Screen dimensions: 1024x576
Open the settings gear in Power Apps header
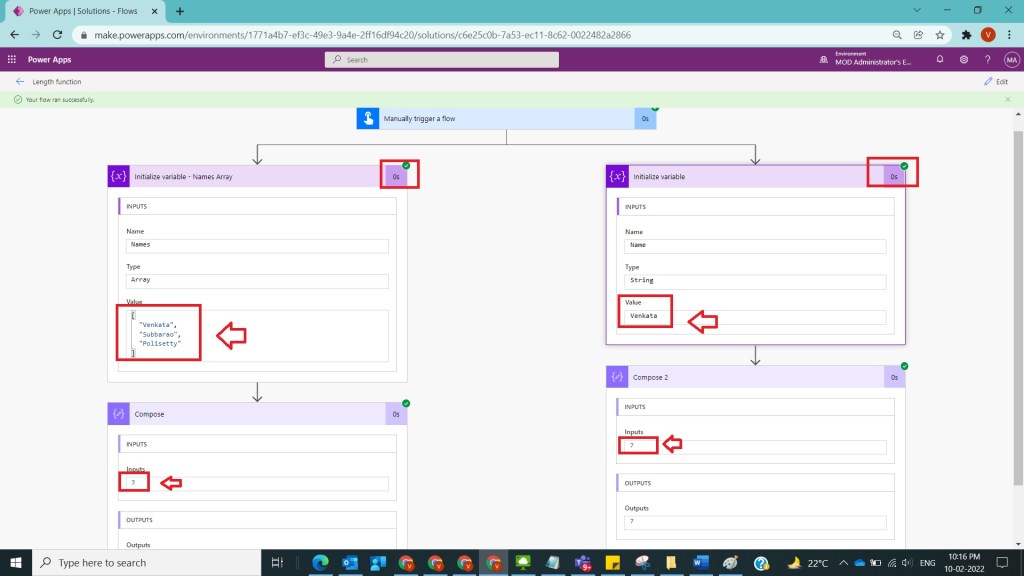click(x=964, y=60)
